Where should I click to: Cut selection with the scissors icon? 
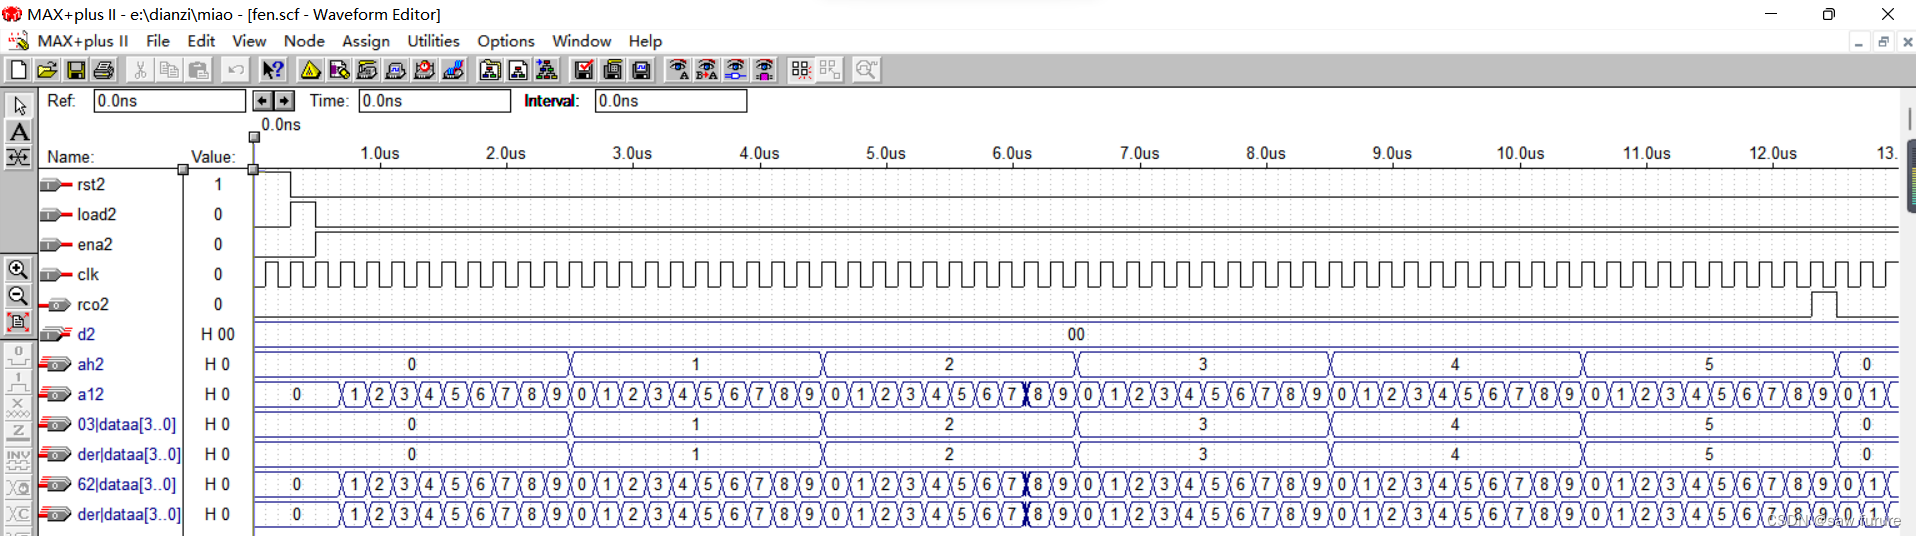(140, 70)
